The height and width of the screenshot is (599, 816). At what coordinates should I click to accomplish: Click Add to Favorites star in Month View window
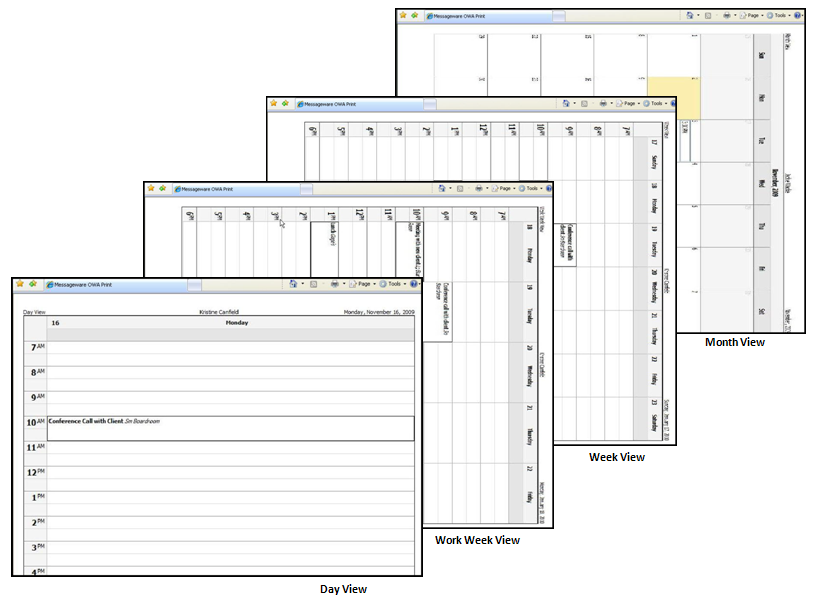(x=415, y=15)
